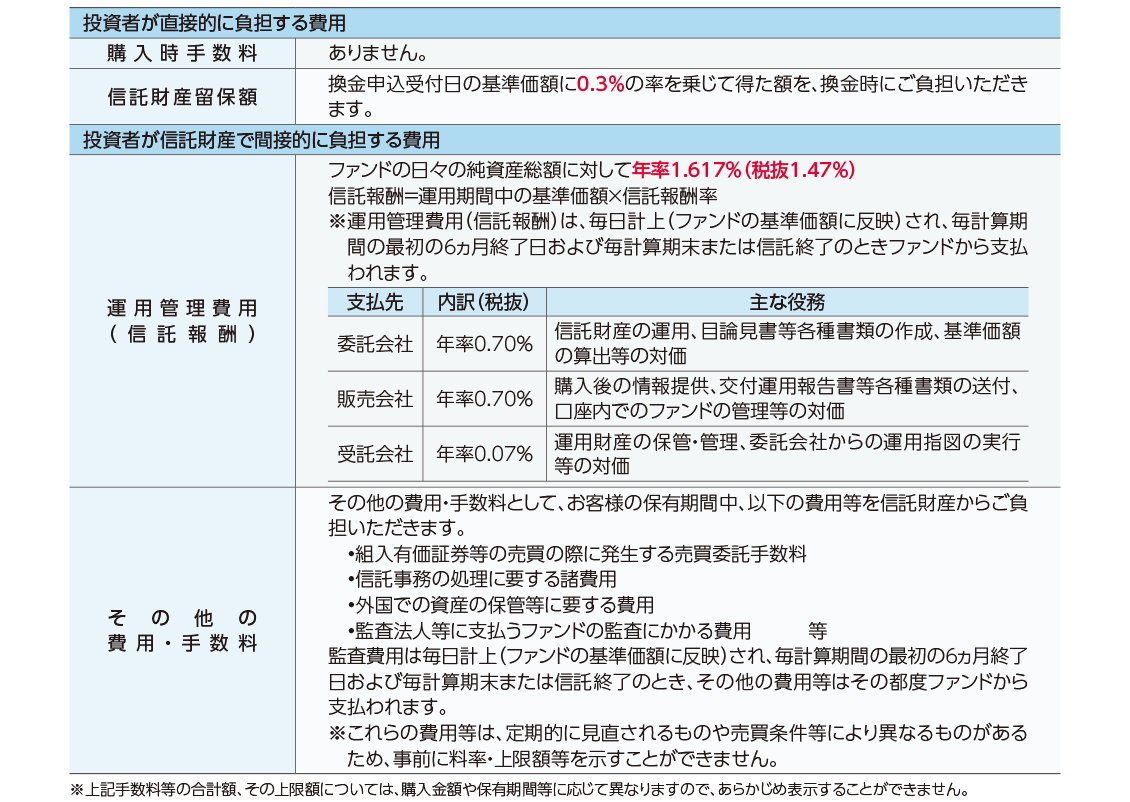The height and width of the screenshot is (802, 1130).
Task: Select the 運用管理費用（信託報酬） row label
Action: (x=182, y=321)
